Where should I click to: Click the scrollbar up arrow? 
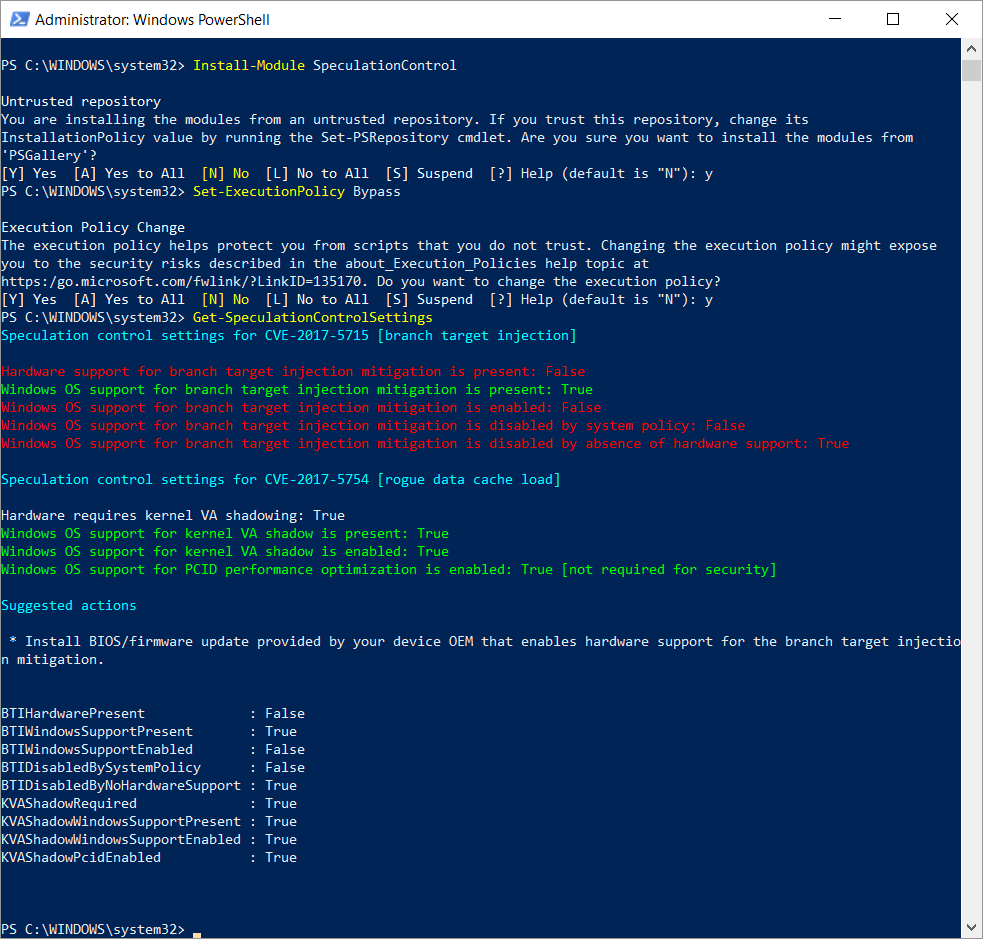pyautogui.click(x=971, y=48)
